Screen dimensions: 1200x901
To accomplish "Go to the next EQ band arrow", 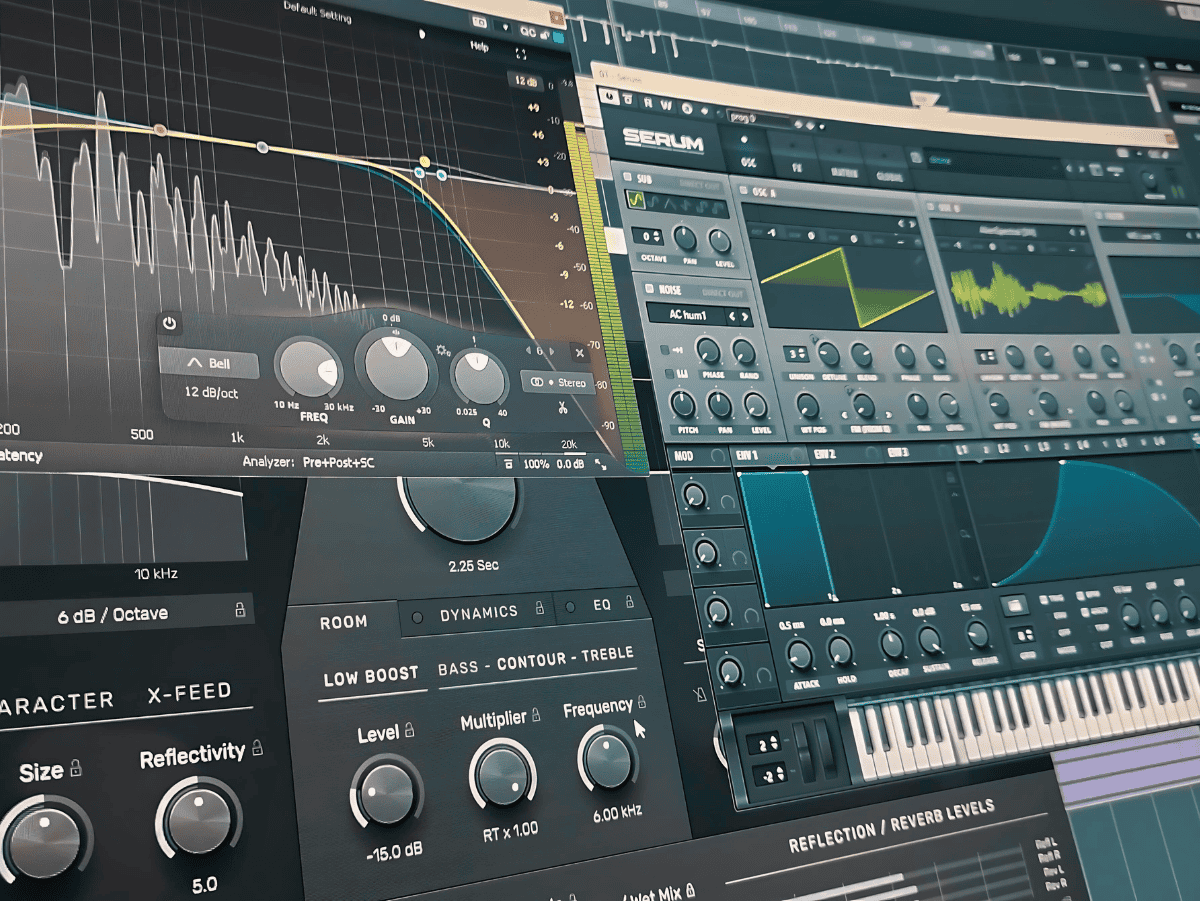I will (x=551, y=351).
